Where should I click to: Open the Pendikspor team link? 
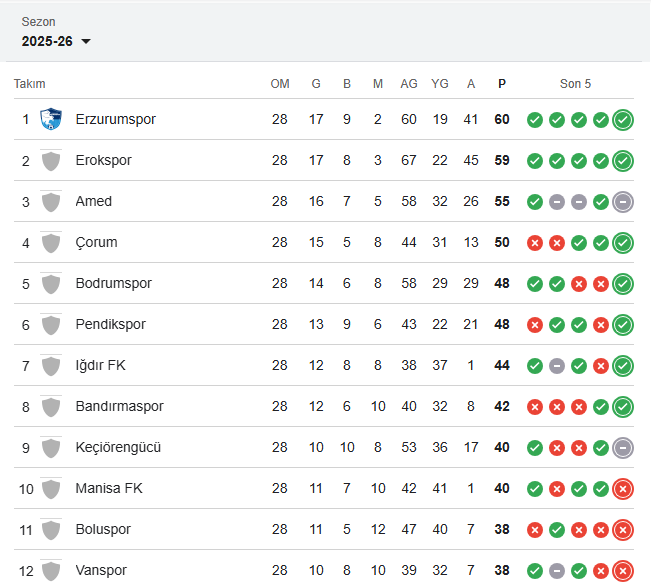pos(111,325)
